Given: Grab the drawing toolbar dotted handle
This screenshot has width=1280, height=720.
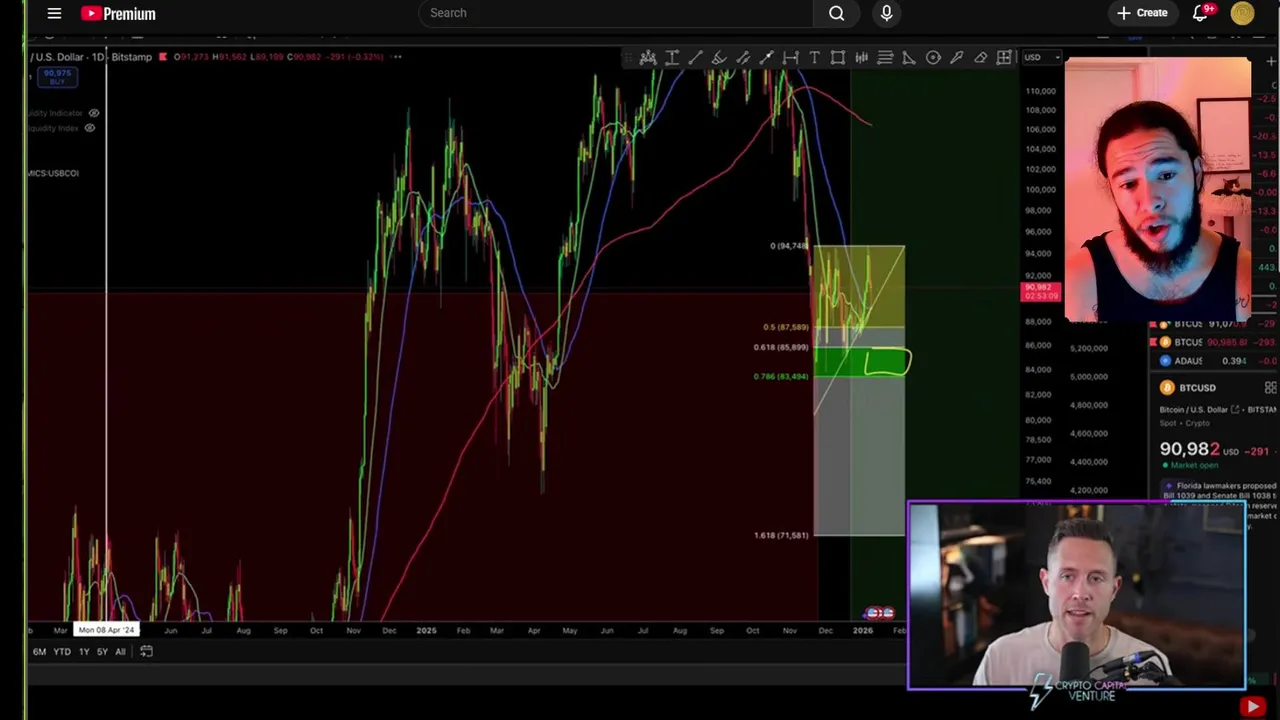Looking at the screenshot, I should point(628,58).
